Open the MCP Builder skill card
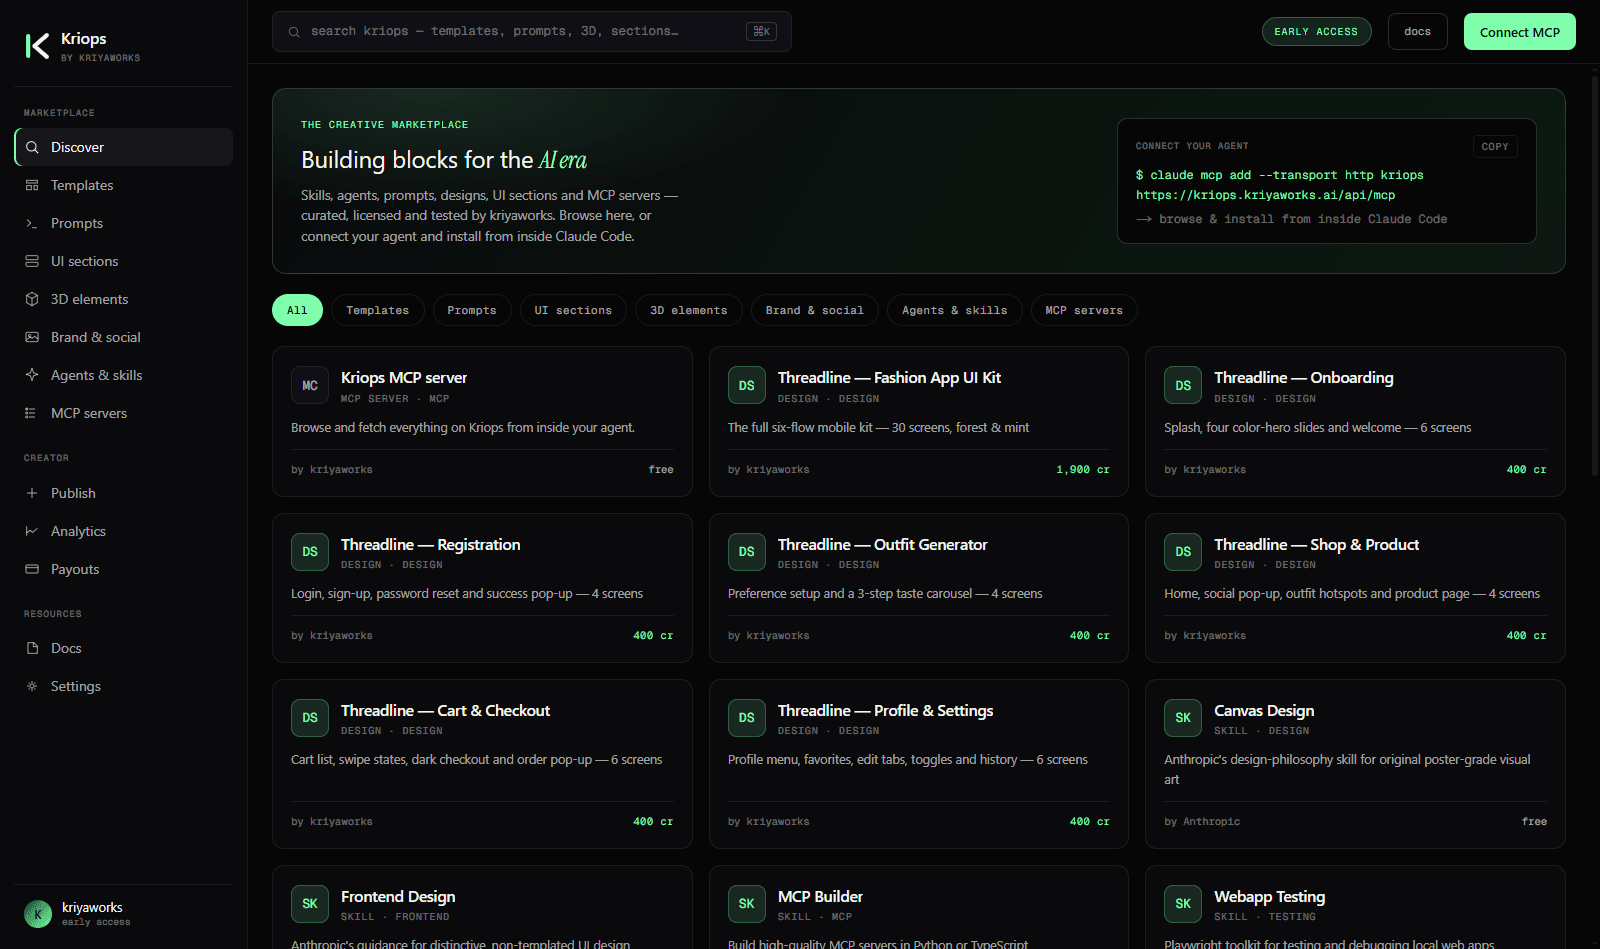This screenshot has width=1600, height=949. [x=919, y=907]
